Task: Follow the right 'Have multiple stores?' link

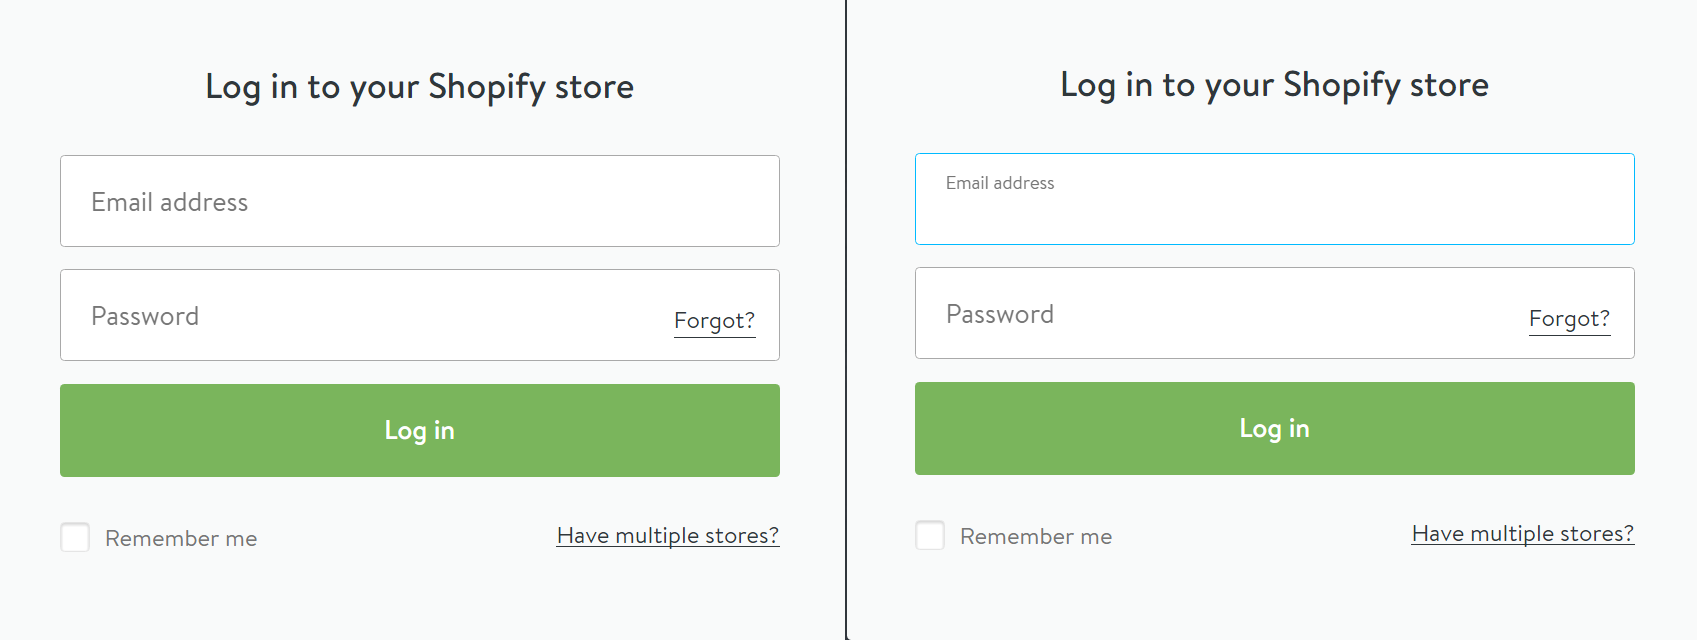Action: tap(1523, 534)
